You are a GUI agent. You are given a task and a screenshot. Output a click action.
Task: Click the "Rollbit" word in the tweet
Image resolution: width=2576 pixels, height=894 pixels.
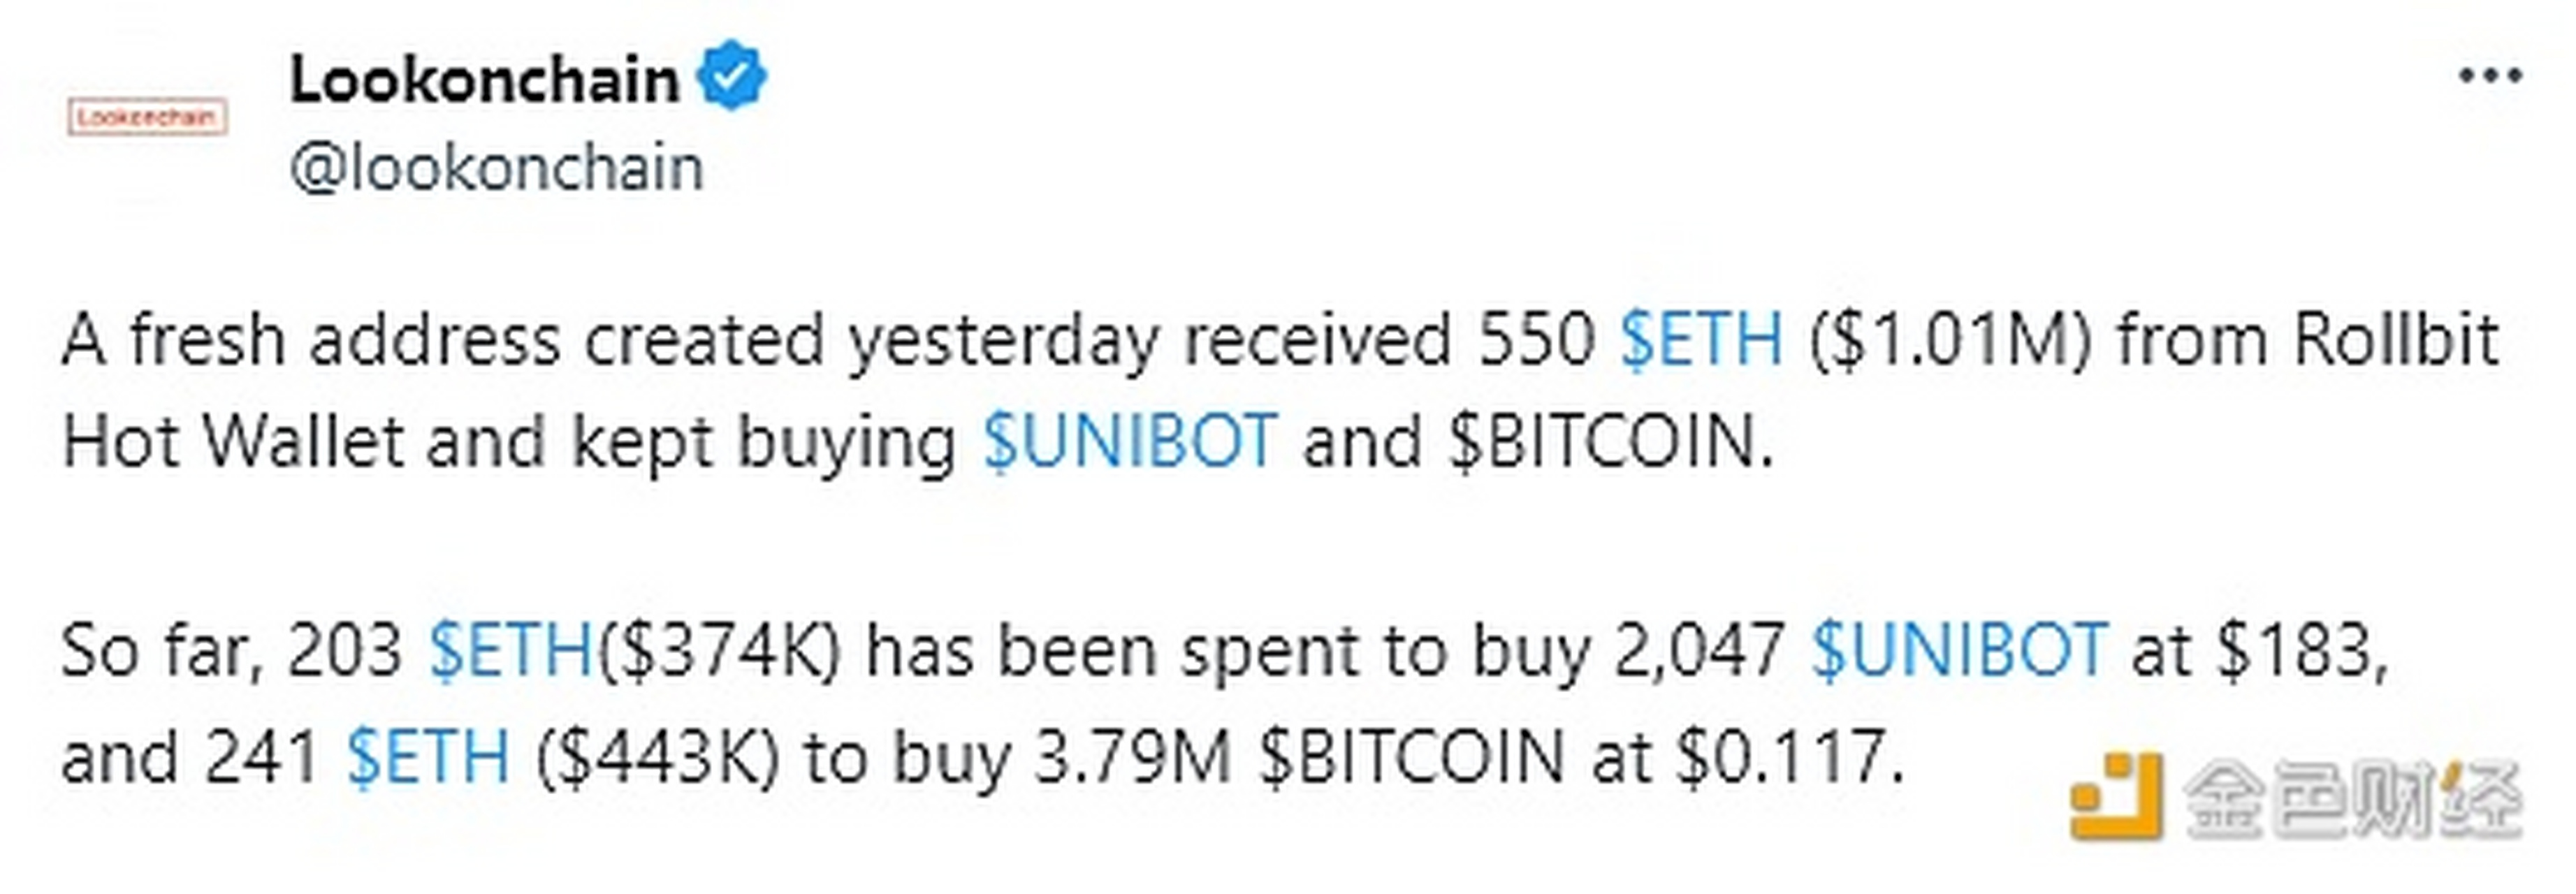pos(2405,340)
